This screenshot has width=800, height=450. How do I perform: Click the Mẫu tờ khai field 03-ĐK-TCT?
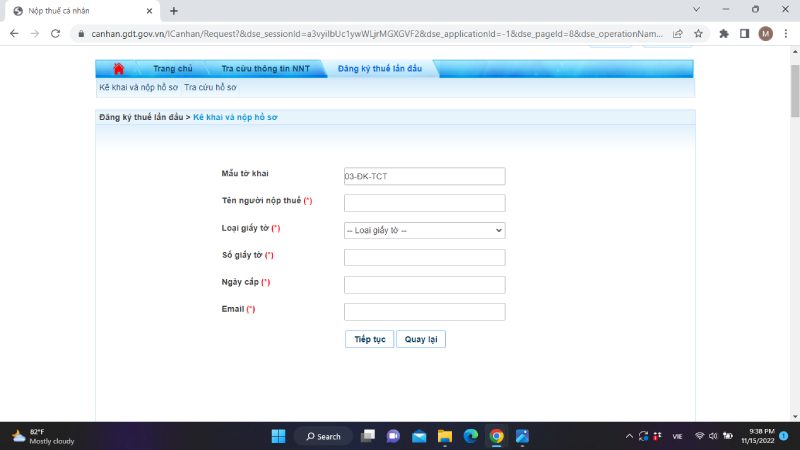(424, 176)
